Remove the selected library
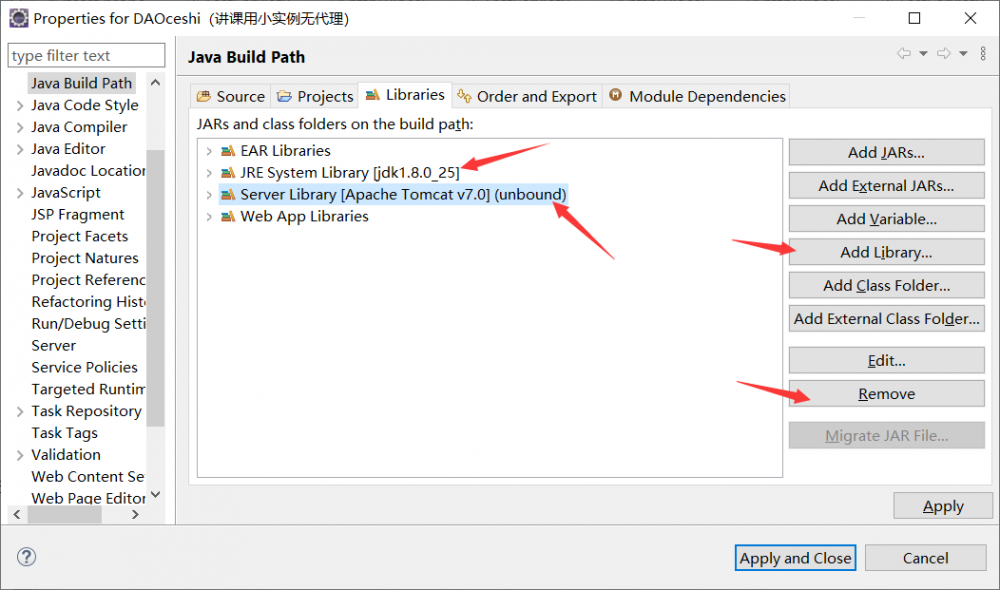This screenshot has height=590, width=1000. [x=886, y=394]
